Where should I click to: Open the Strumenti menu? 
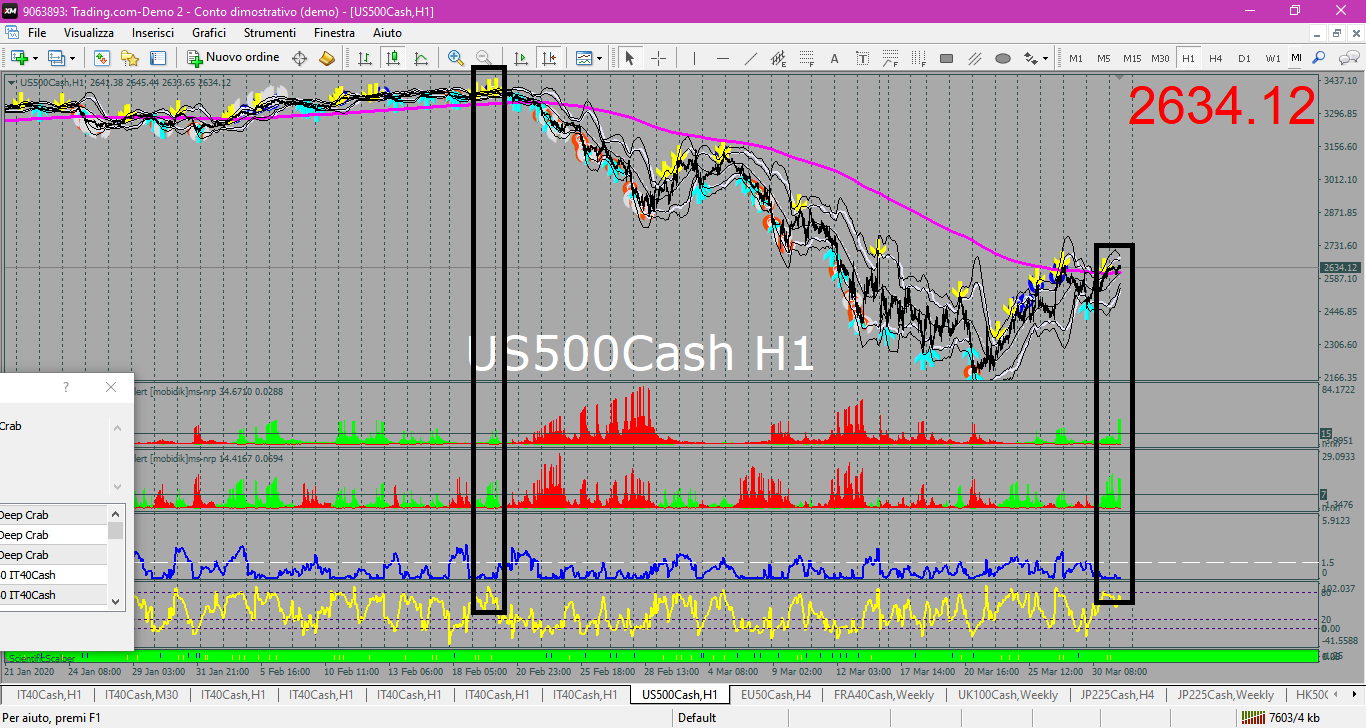tap(269, 33)
